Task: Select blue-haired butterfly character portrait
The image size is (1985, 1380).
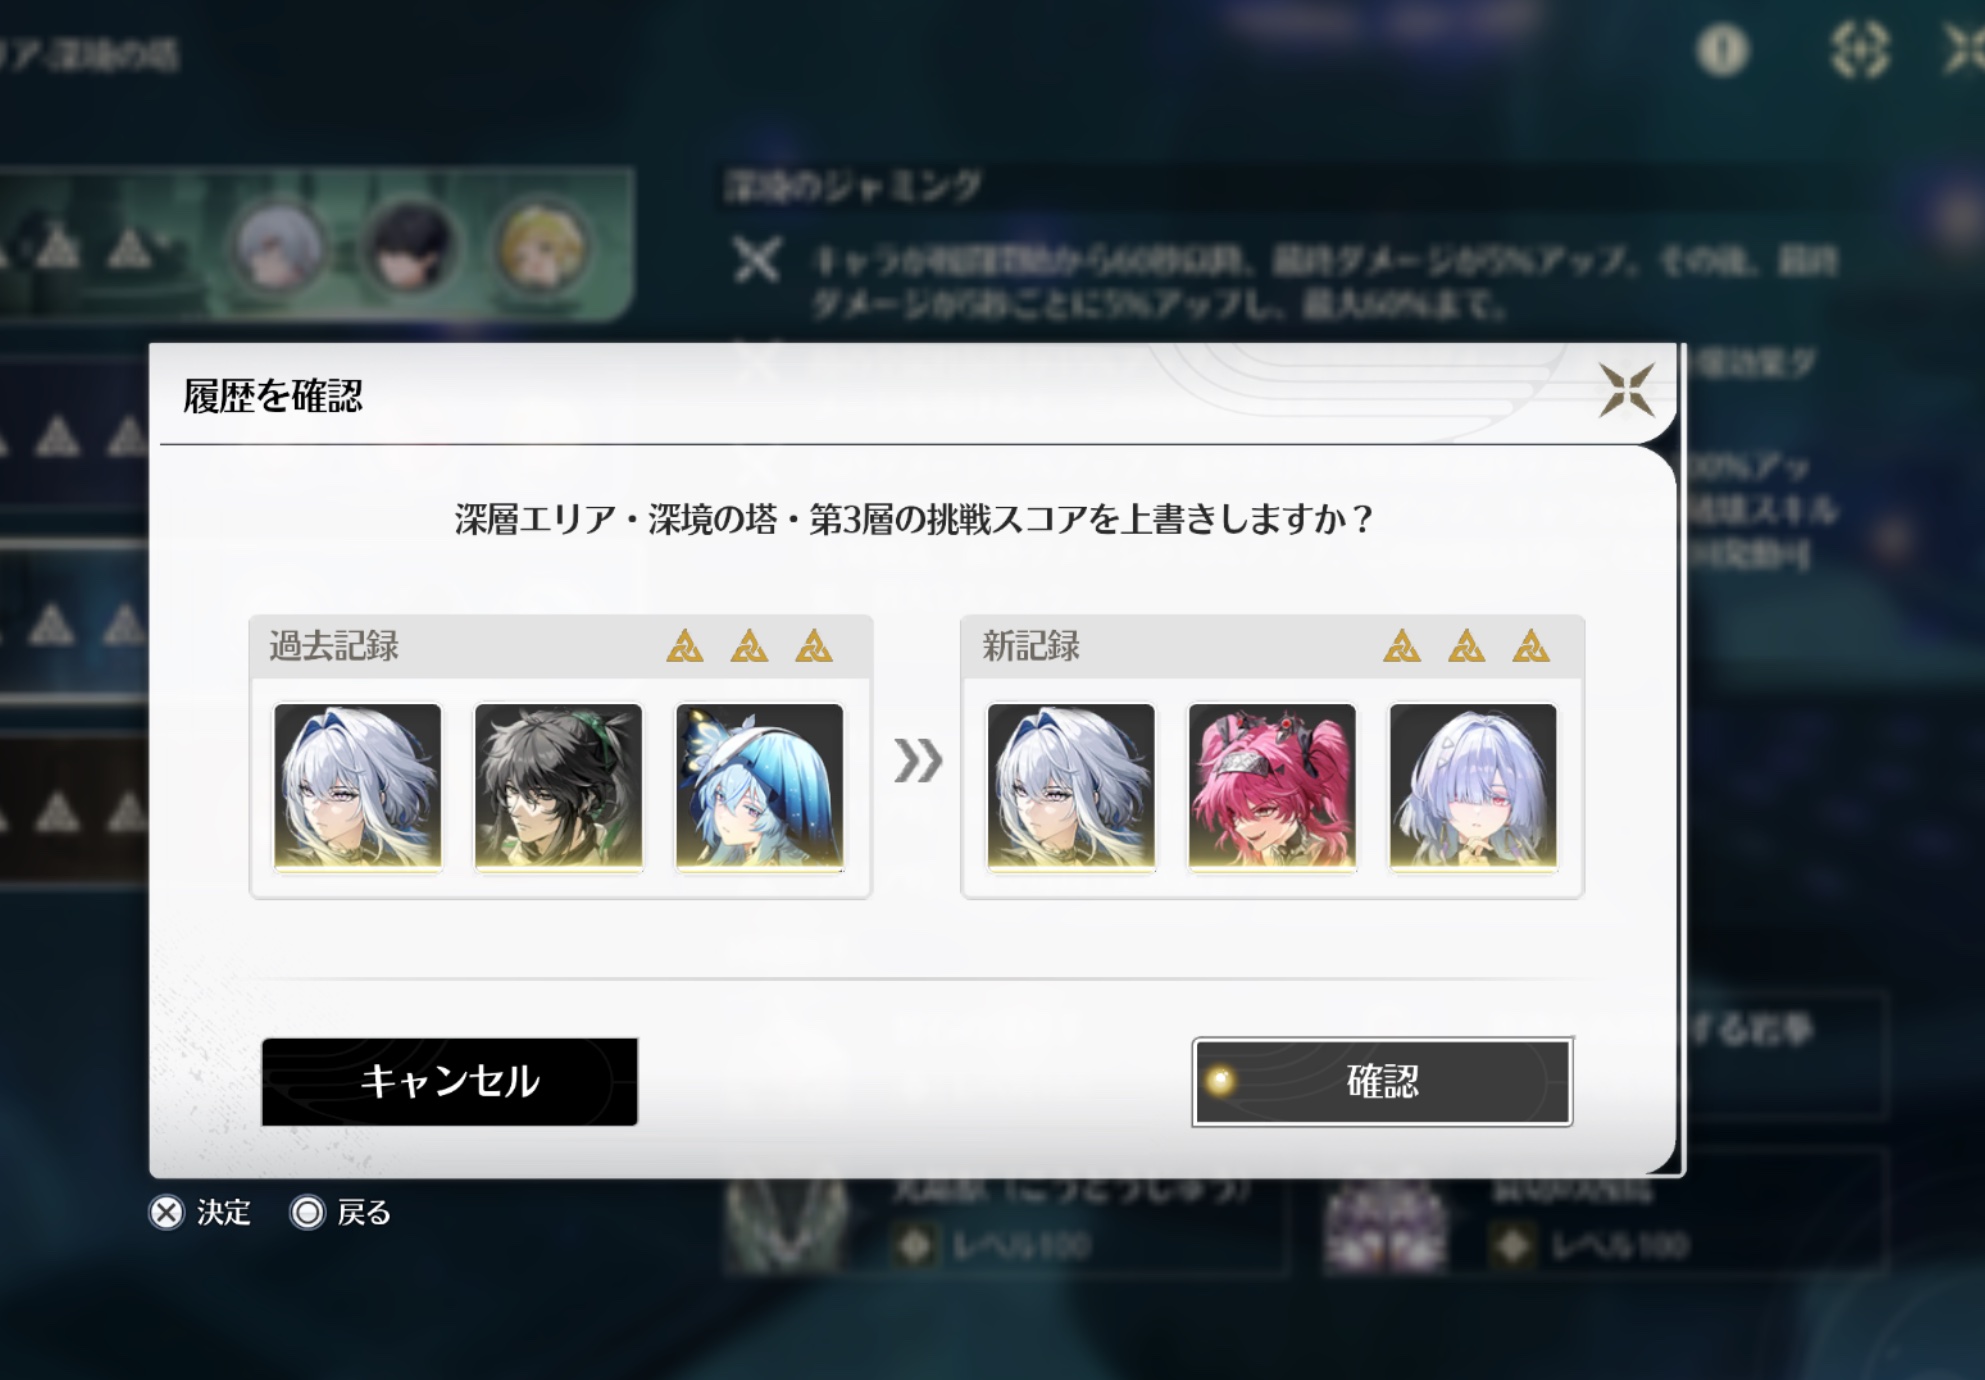Action: [760, 787]
